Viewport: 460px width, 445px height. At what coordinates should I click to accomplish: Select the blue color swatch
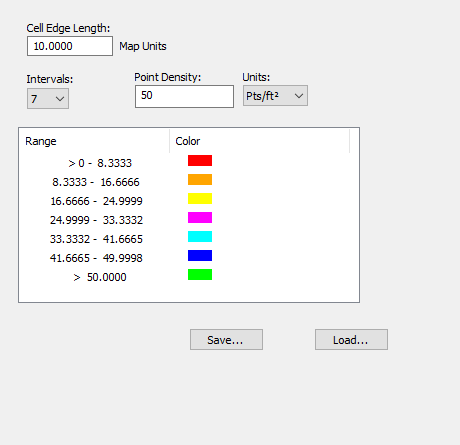pyautogui.click(x=200, y=255)
